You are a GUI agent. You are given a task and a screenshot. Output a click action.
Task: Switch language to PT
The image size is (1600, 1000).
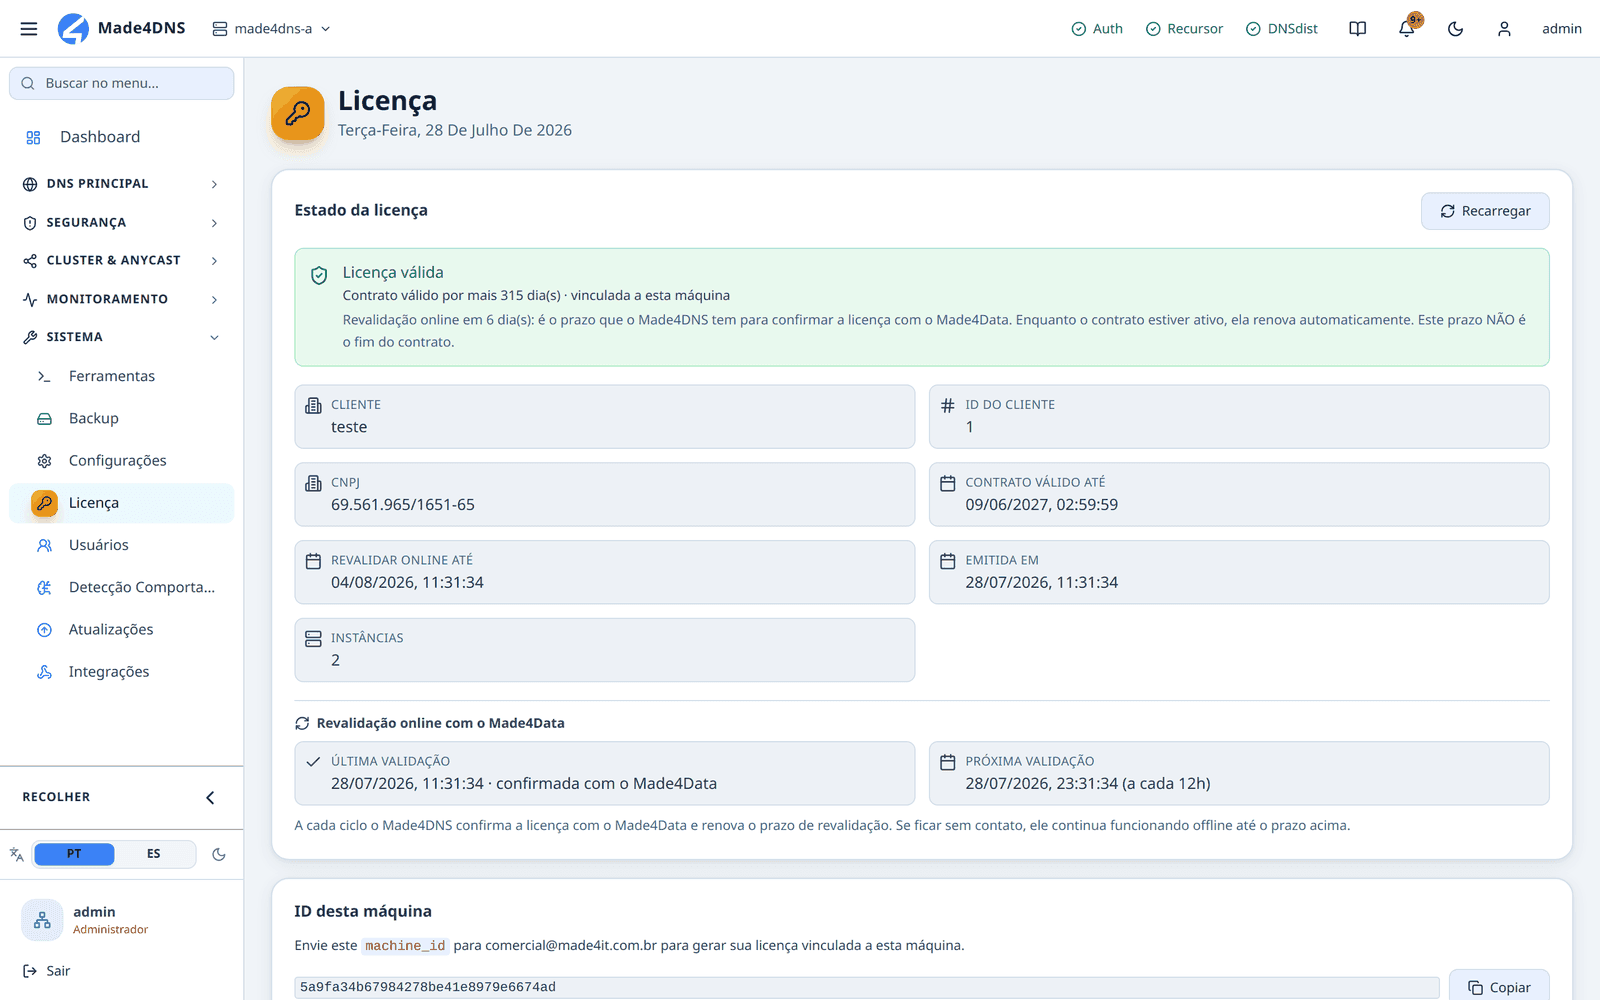point(74,854)
